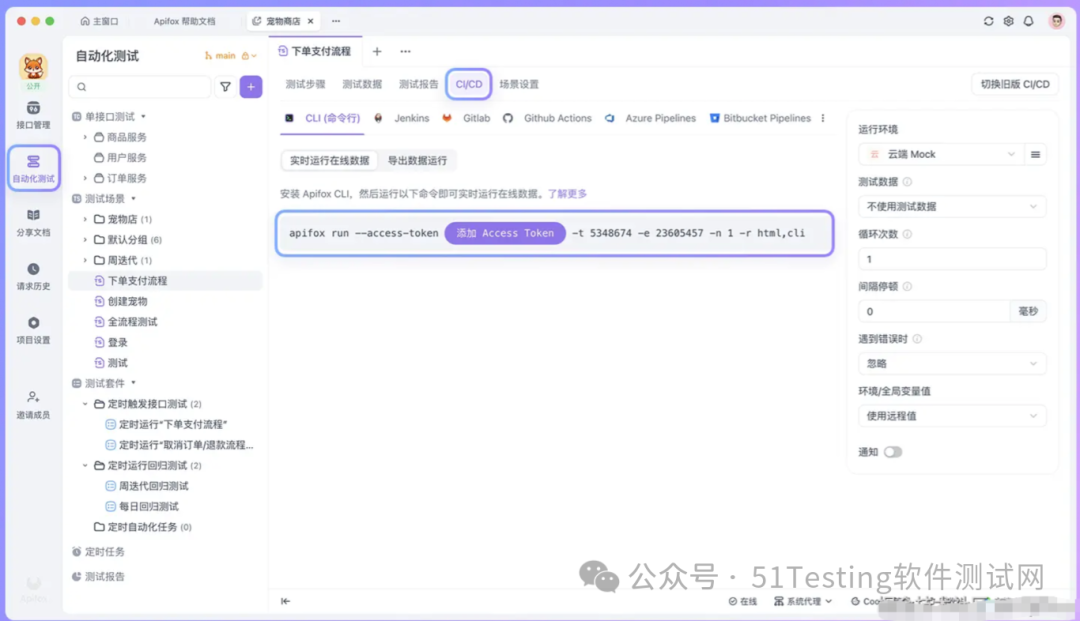Viewport: 1080px width, 621px height.
Task: Click the user avatar top right
Action: click(1057, 21)
